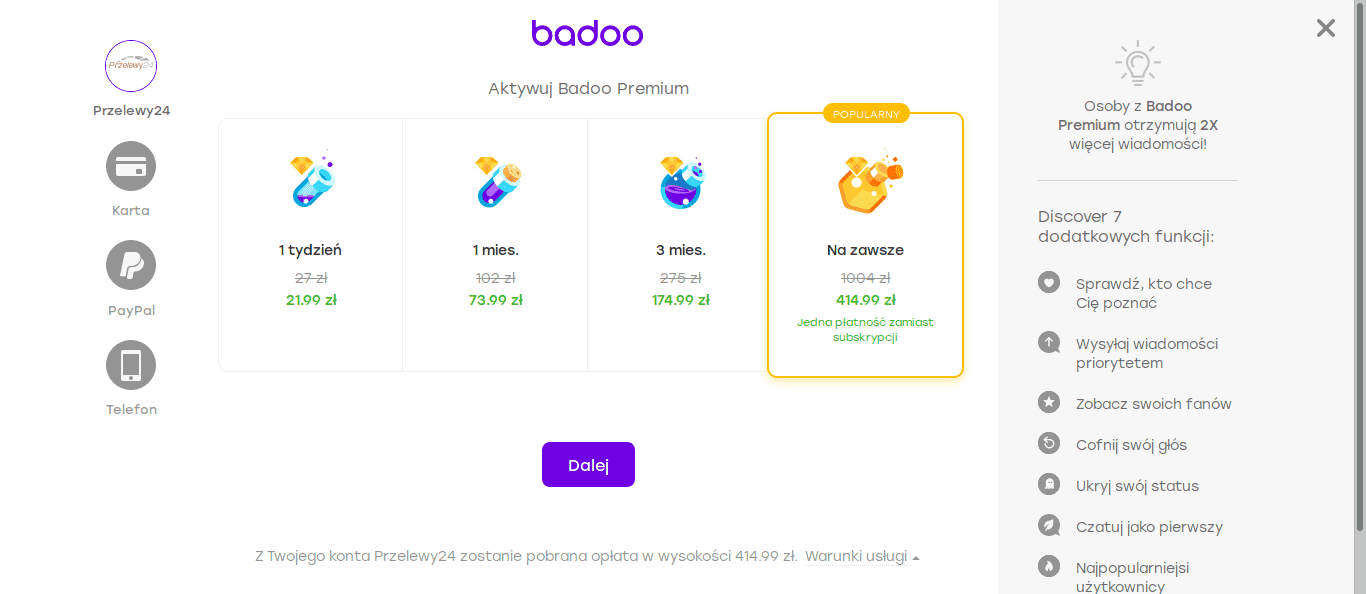The height and width of the screenshot is (594, 1366).
Task: Pick the Telefon phone payment icon
Action: pos(131,365)
